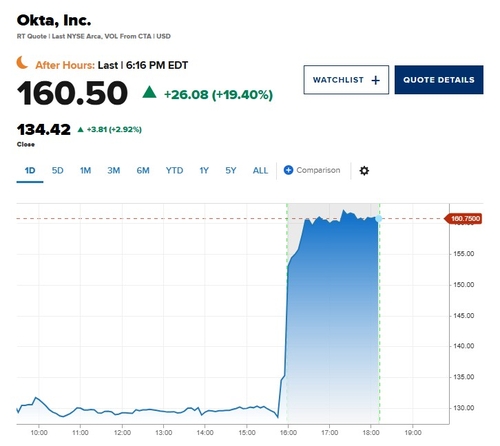Add Okta to WATCHLIST
The height and width of the screenshot is (446, 500).
click(346, 80)
